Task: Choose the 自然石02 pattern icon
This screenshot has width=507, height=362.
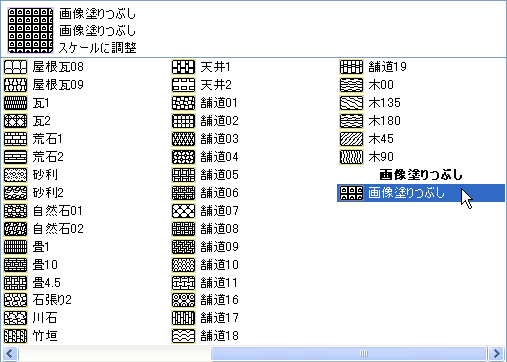Action: [x=15, y=229]
